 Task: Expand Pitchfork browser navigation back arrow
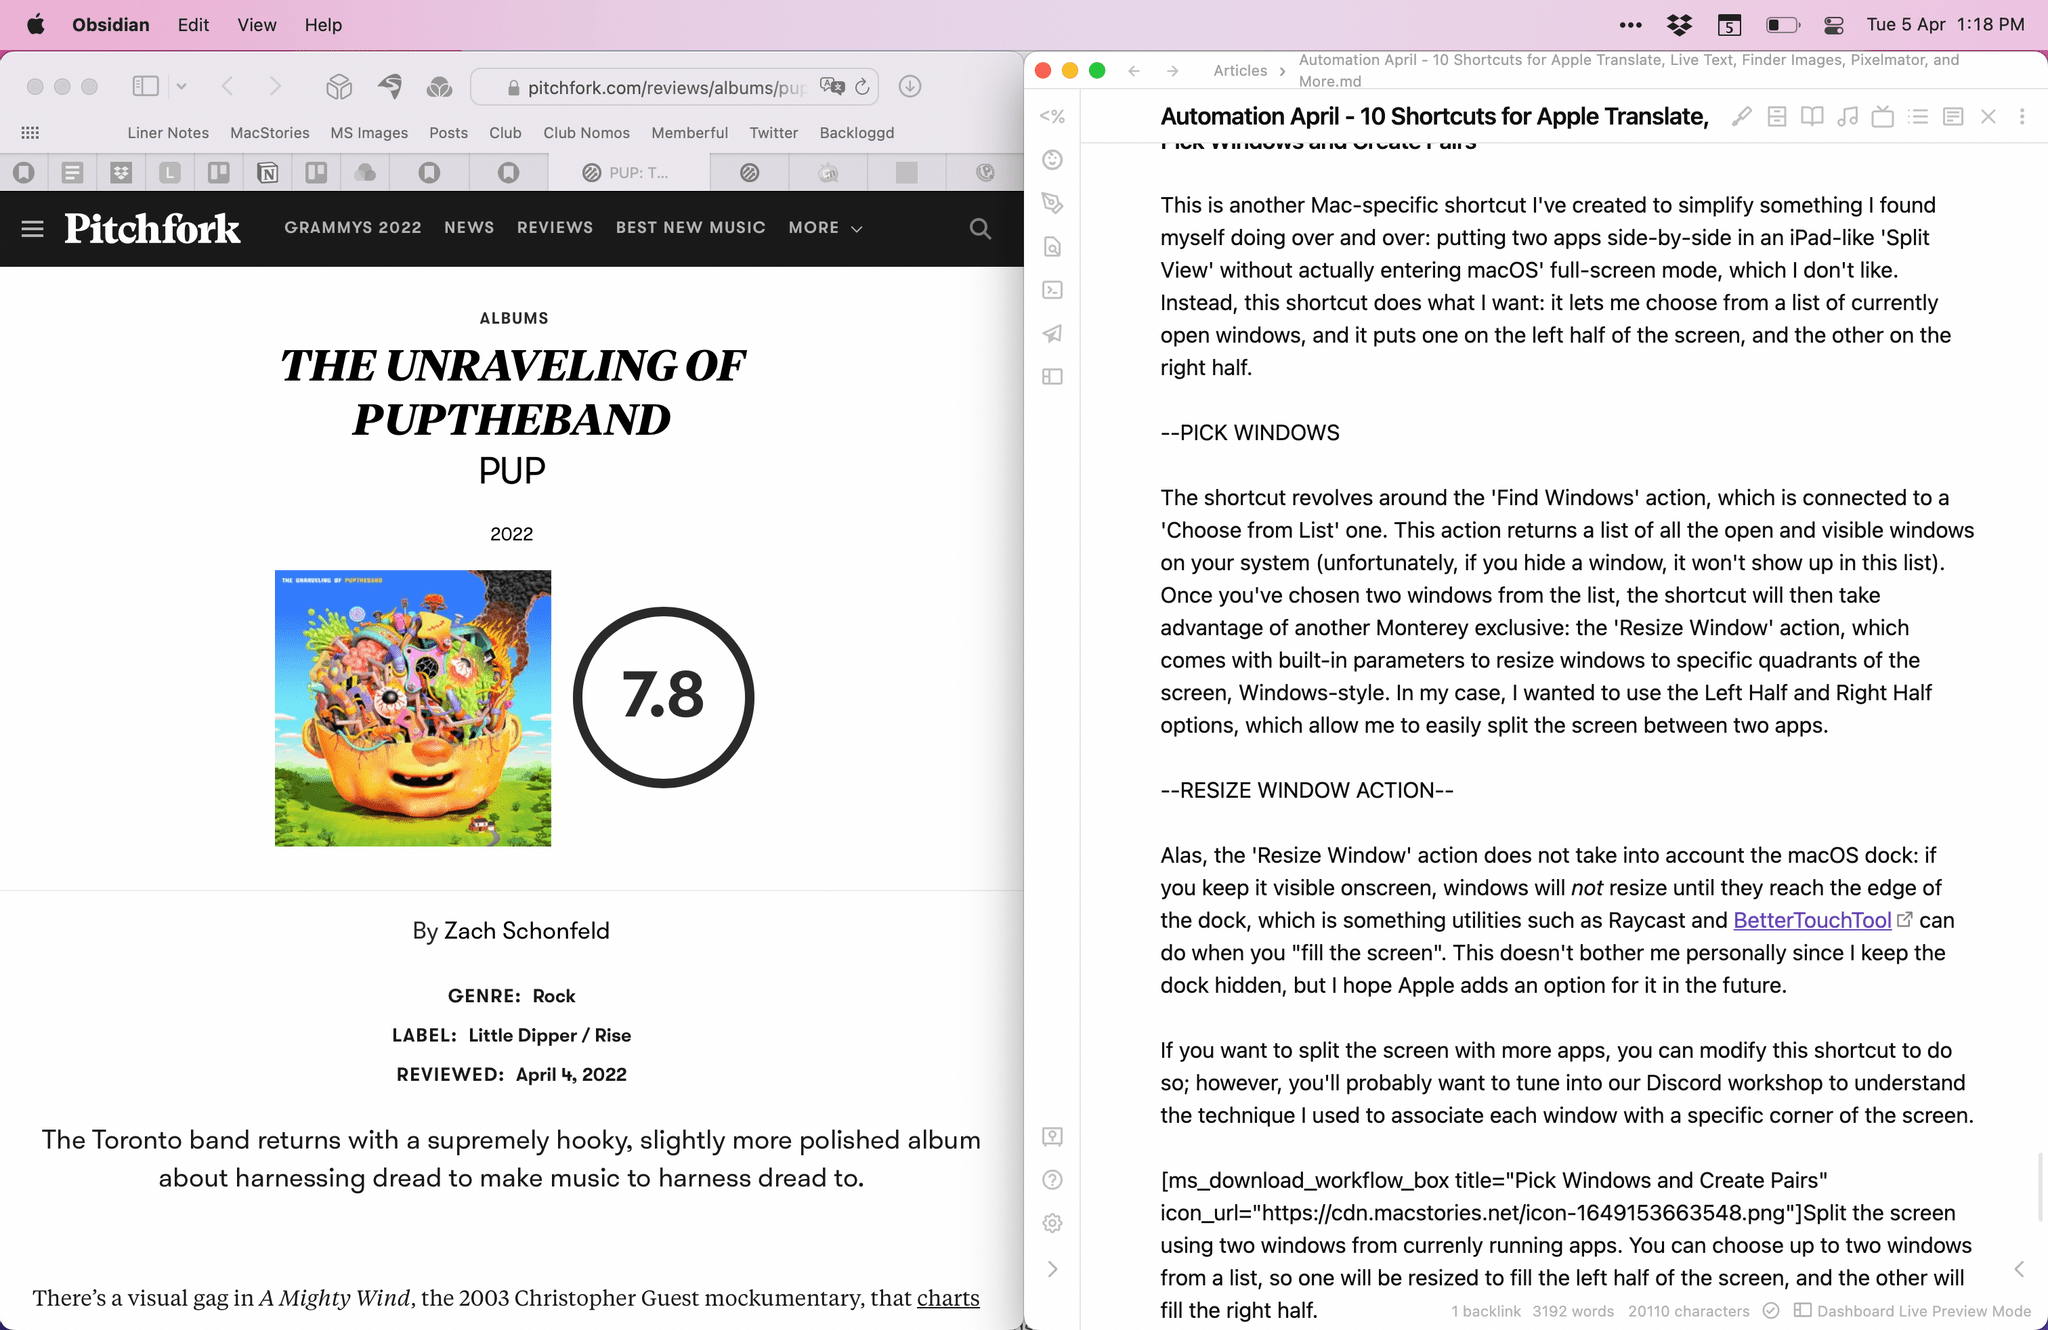[x=228, y=87]
